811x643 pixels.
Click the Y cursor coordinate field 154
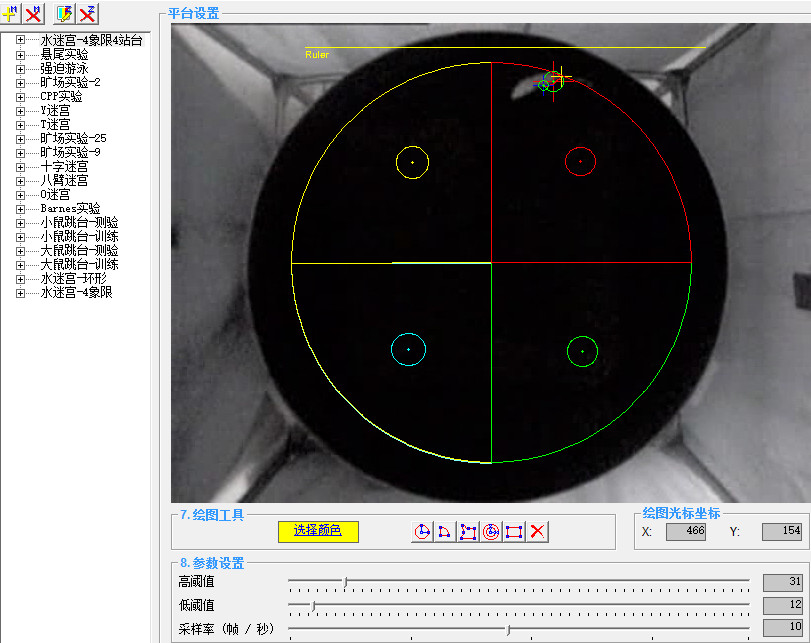782,531
